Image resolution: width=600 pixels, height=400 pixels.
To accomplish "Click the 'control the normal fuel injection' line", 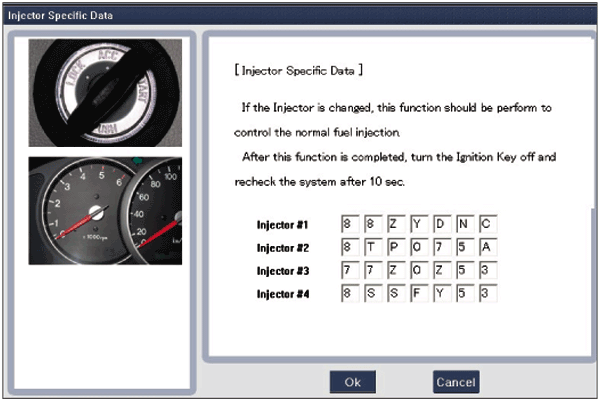I will (x=317, y=132).
